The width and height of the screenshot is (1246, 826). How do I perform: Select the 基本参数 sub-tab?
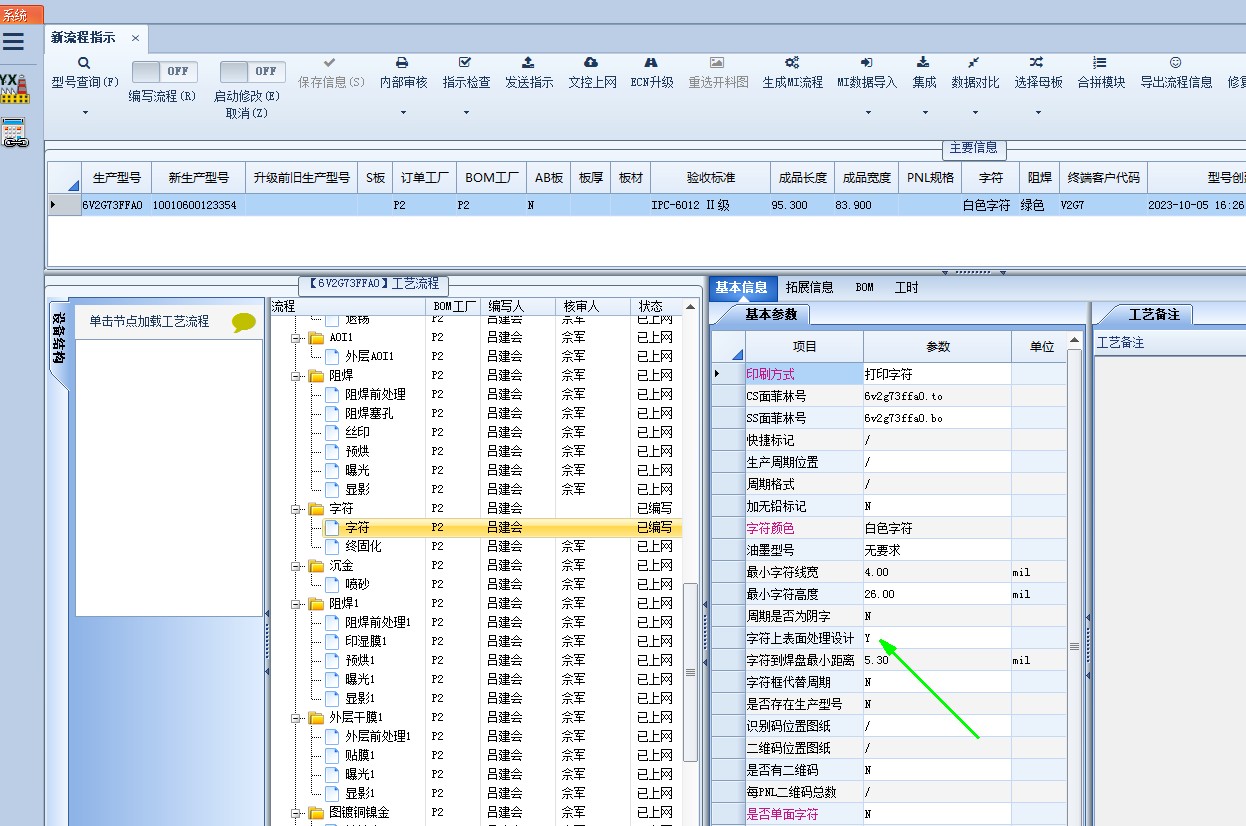[771, 314]
